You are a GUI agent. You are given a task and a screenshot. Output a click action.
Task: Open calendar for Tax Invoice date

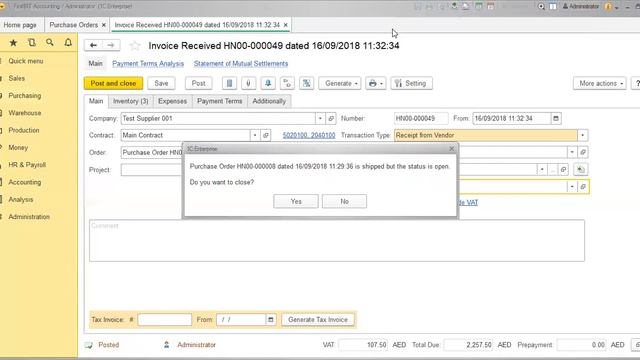point(271,320)
